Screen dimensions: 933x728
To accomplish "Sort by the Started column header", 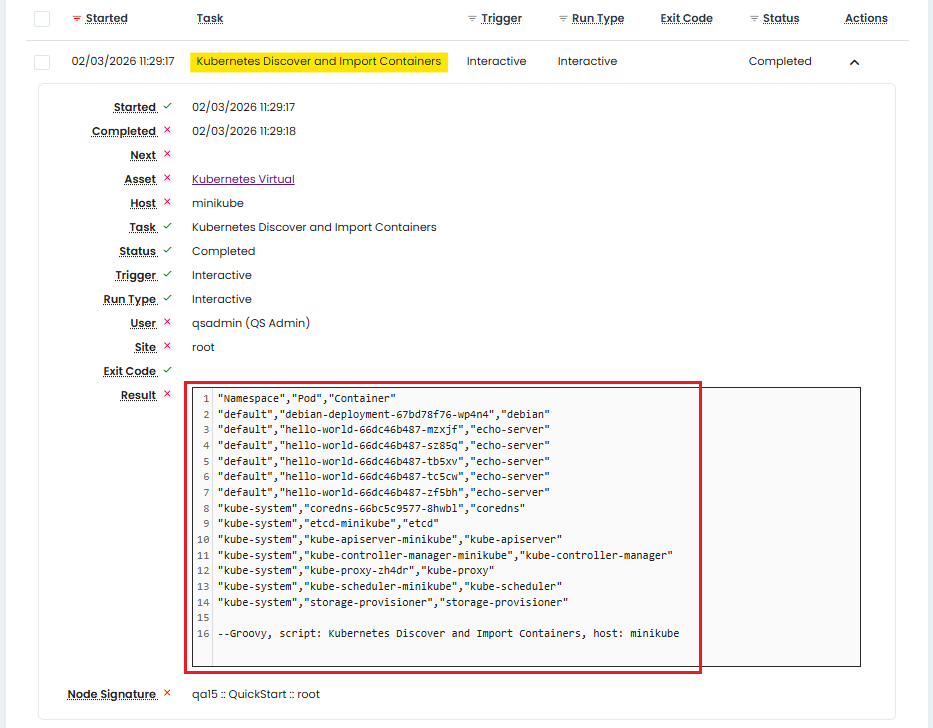I will click(x=106, y=19).
